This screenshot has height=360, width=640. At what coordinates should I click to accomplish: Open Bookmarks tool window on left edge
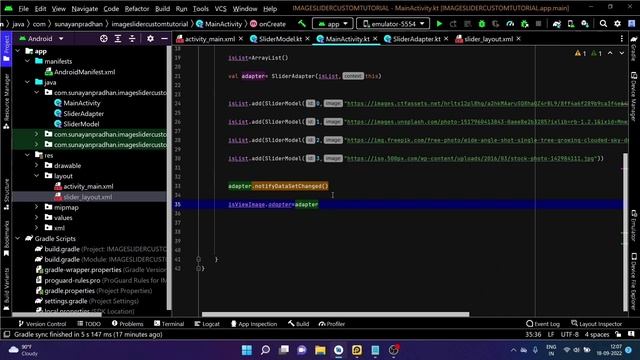click(x=6, y=239)
